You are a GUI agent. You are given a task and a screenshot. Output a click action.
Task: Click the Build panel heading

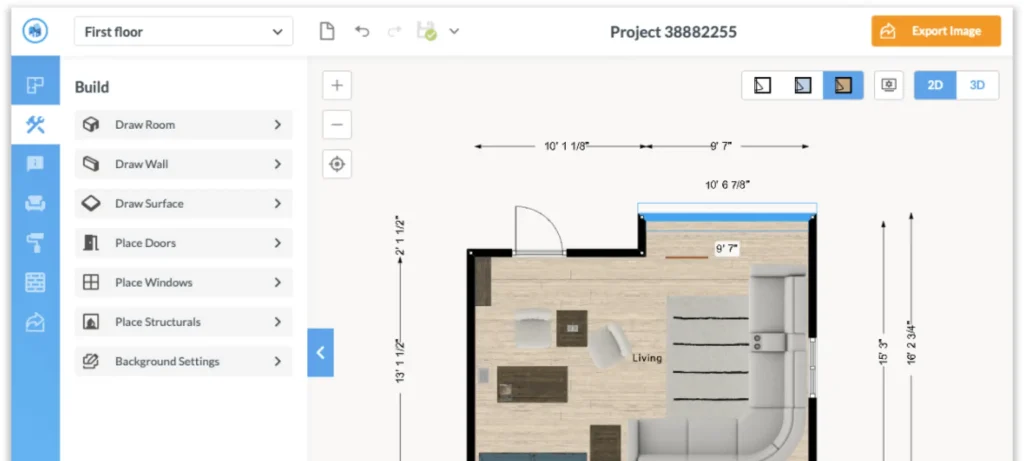[92, 87]
